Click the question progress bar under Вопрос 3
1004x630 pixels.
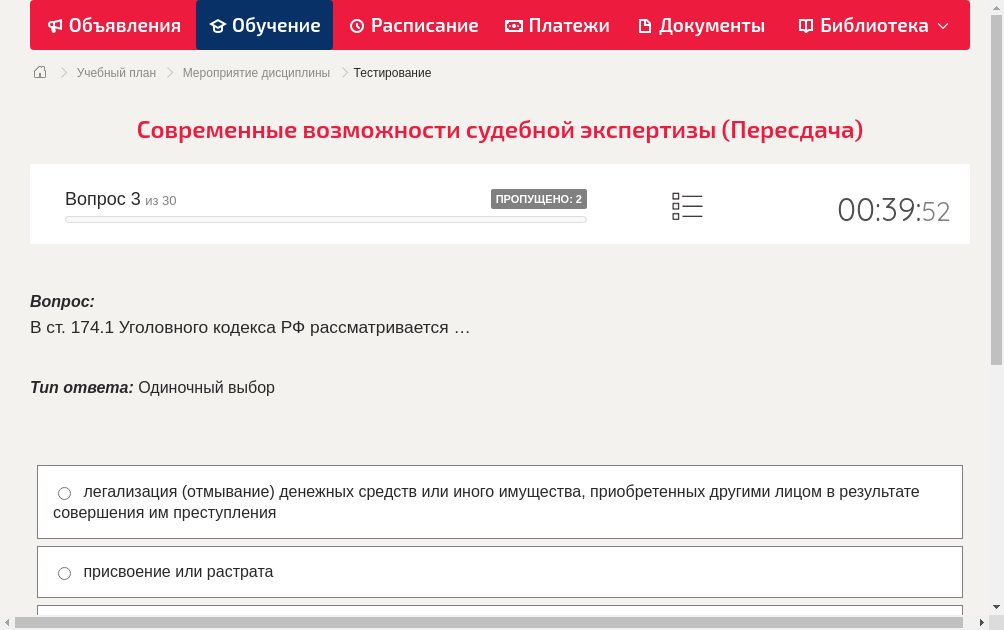pos(325,219)
